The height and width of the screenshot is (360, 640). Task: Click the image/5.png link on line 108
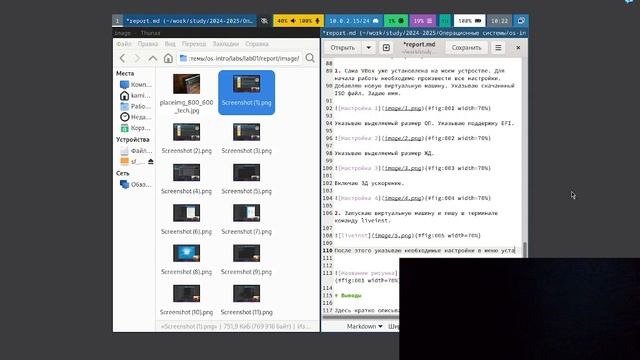pyautogui.click(x=393, y=236)
